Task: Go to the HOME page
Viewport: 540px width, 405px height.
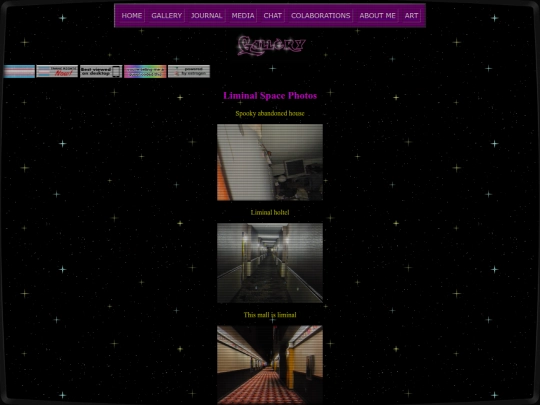Action: tap(132, 15)
